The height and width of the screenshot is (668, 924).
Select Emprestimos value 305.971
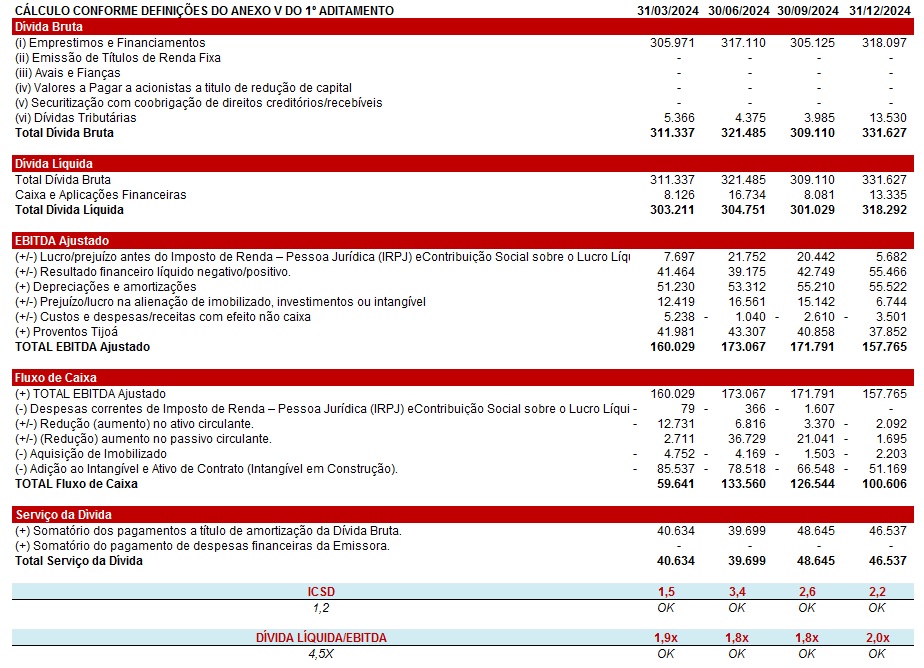click(x=672, y=42)
